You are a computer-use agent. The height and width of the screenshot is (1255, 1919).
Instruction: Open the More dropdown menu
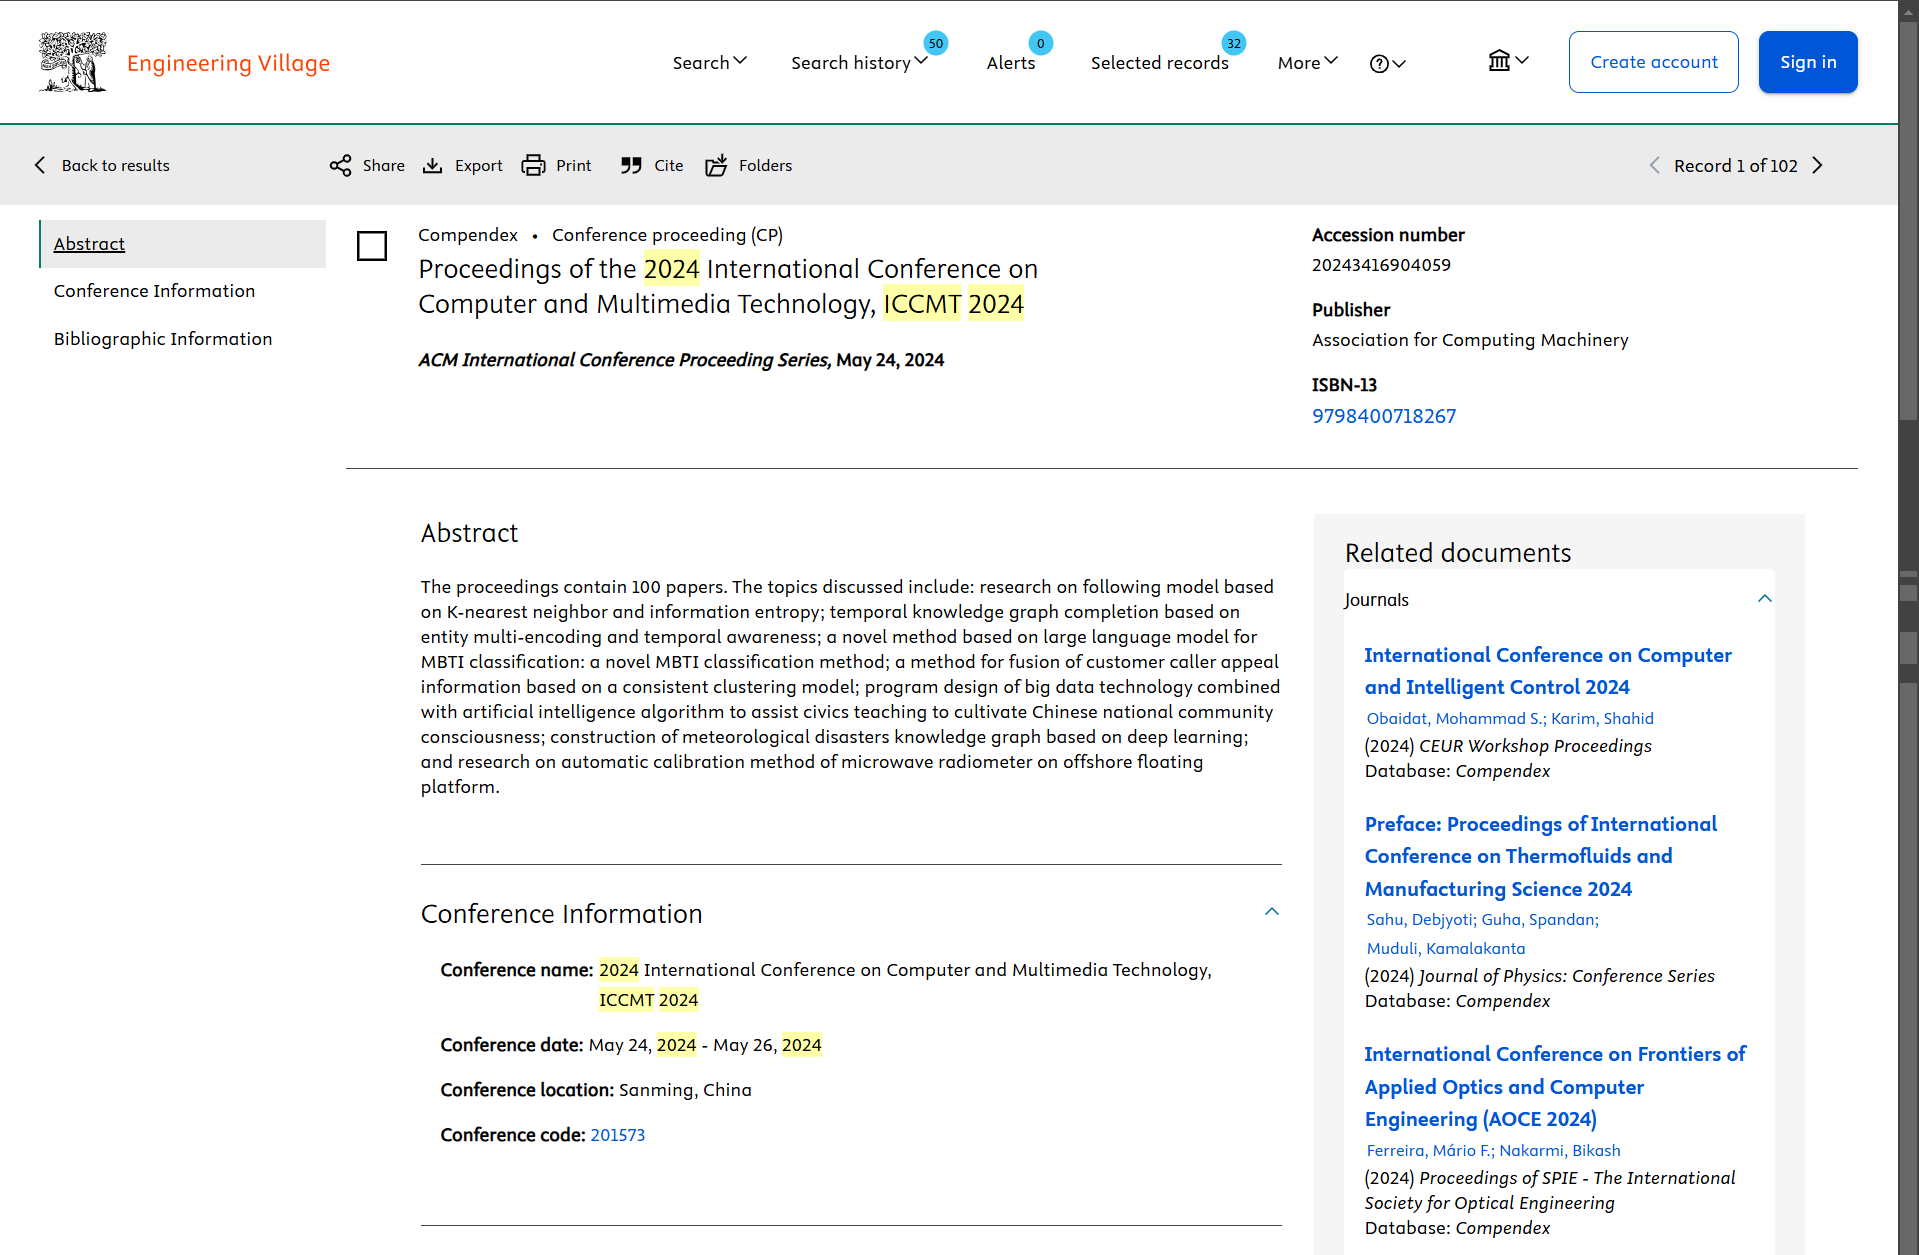[1307, 63]
